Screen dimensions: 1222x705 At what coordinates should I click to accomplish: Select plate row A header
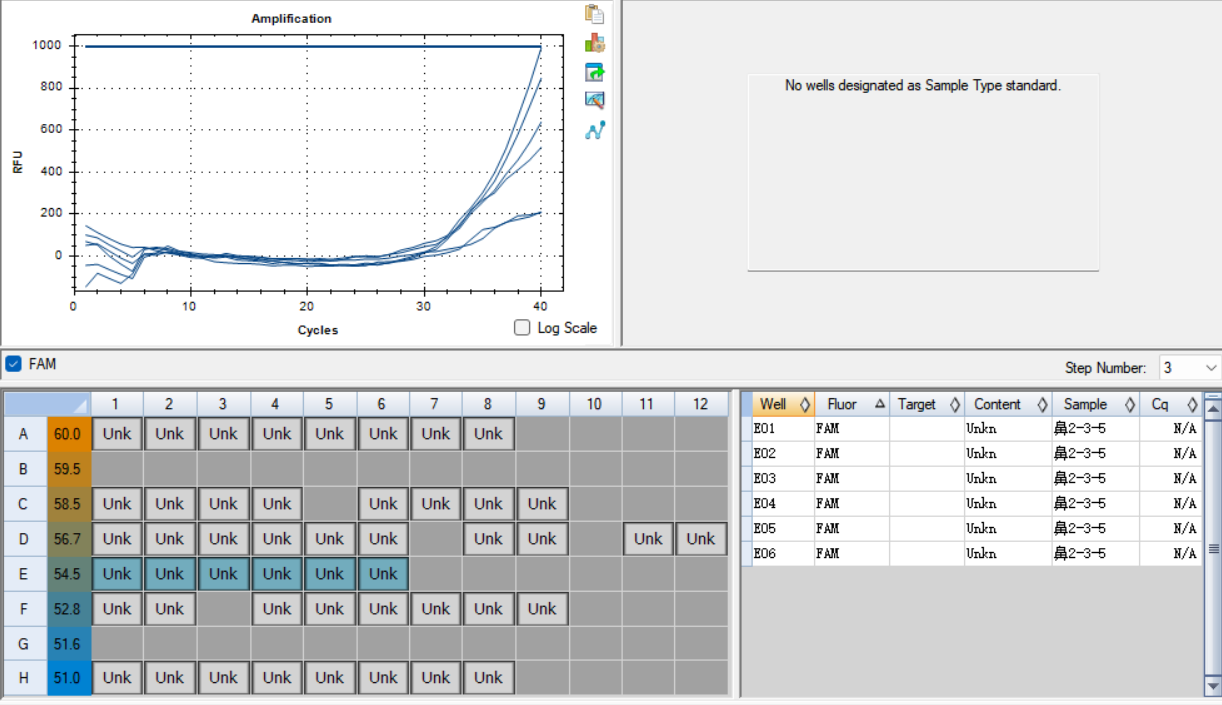tap(25, 434)
